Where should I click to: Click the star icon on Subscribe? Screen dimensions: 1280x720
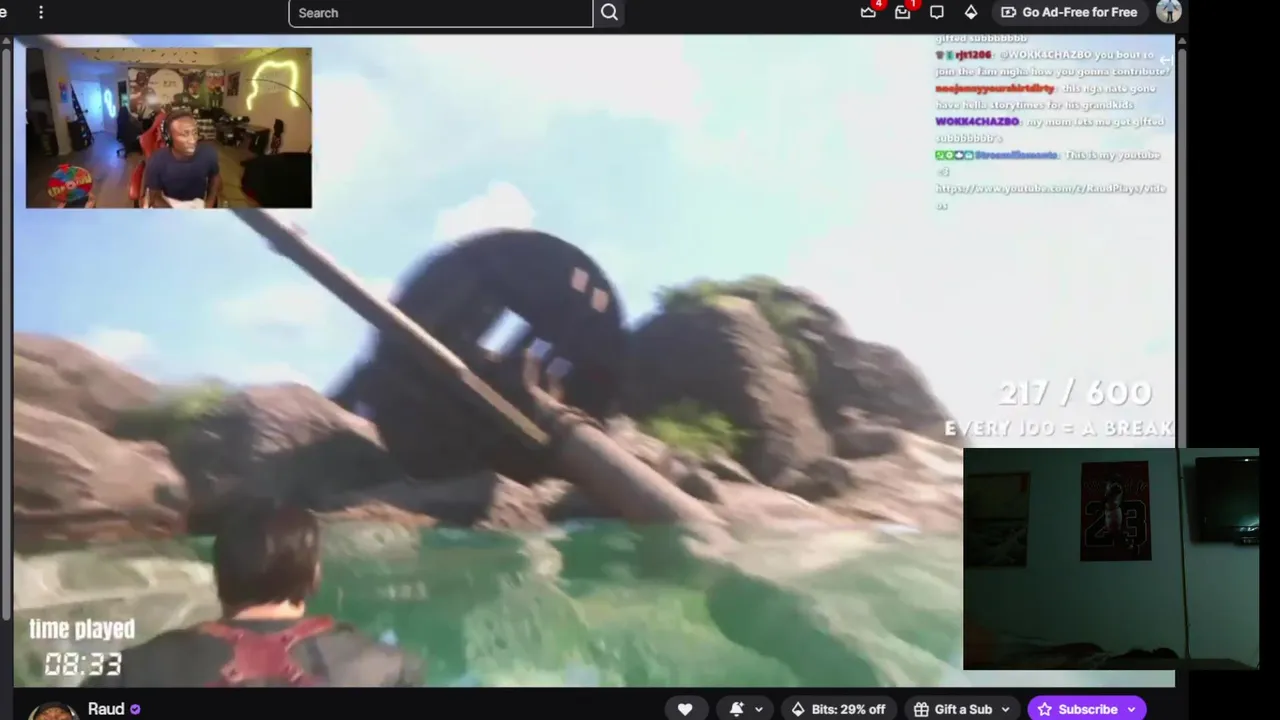click(1045, 709)
